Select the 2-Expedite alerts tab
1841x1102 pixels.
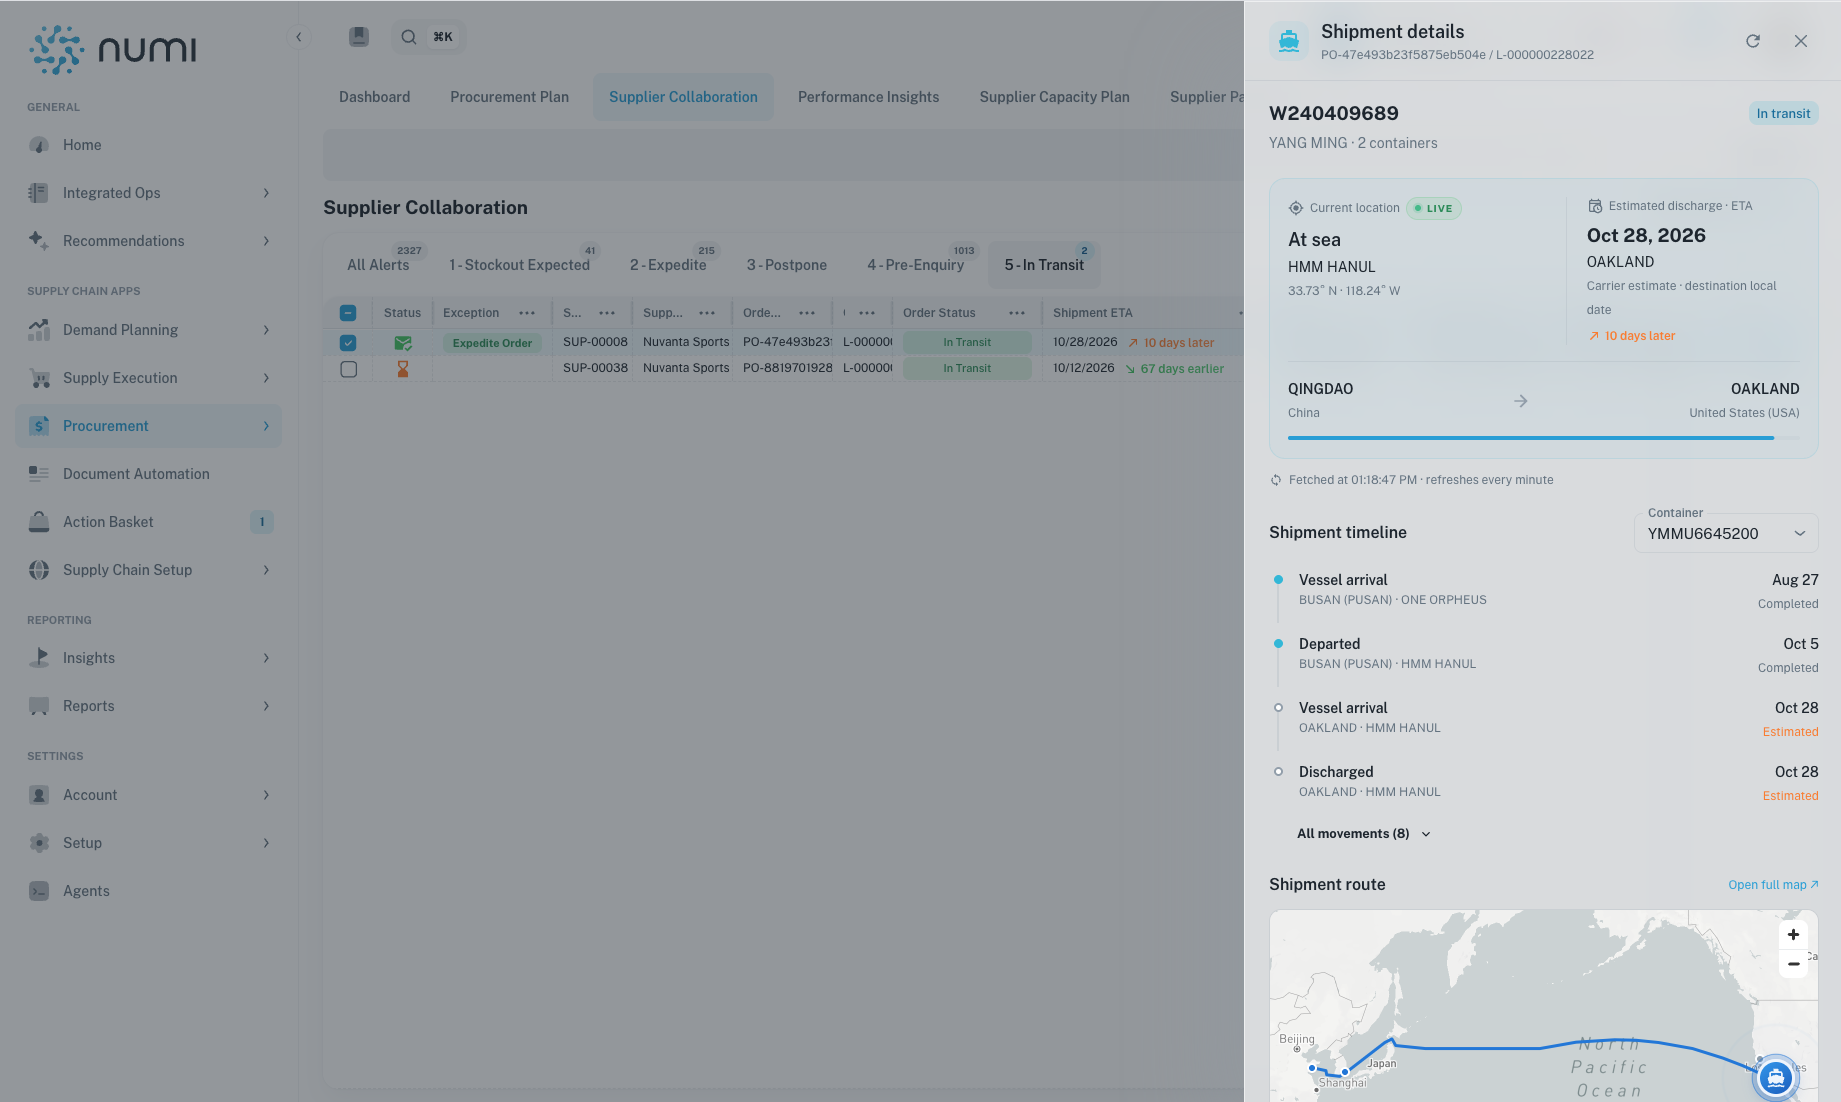pyautogui.click(x=668, y=265)
